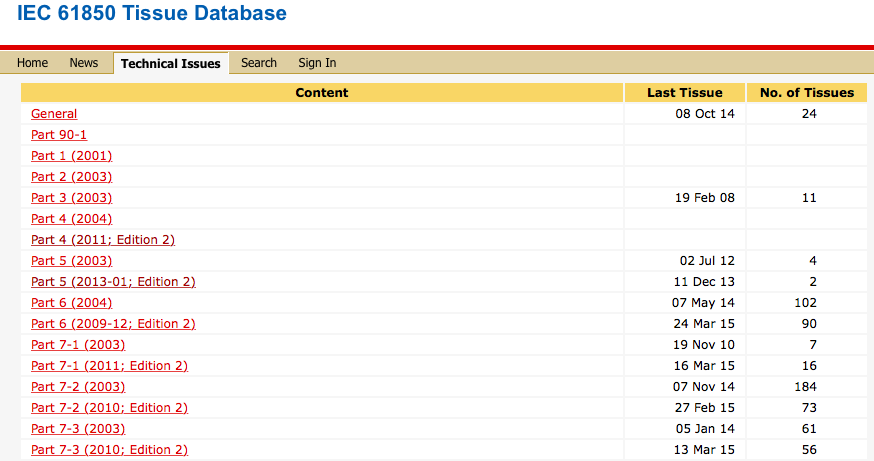Open Part 7-1 (2003) link
The height and width of the screenshot is (461, 874).
click(x=78, y=344)
